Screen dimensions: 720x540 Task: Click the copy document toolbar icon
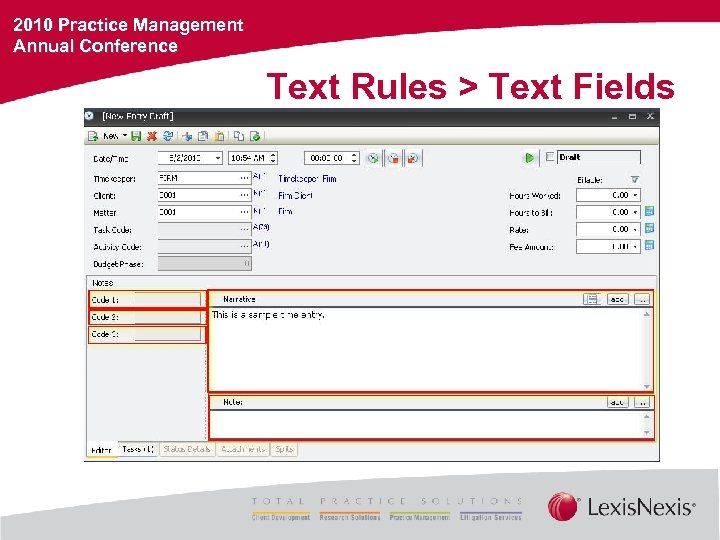[x=203, y=136]
